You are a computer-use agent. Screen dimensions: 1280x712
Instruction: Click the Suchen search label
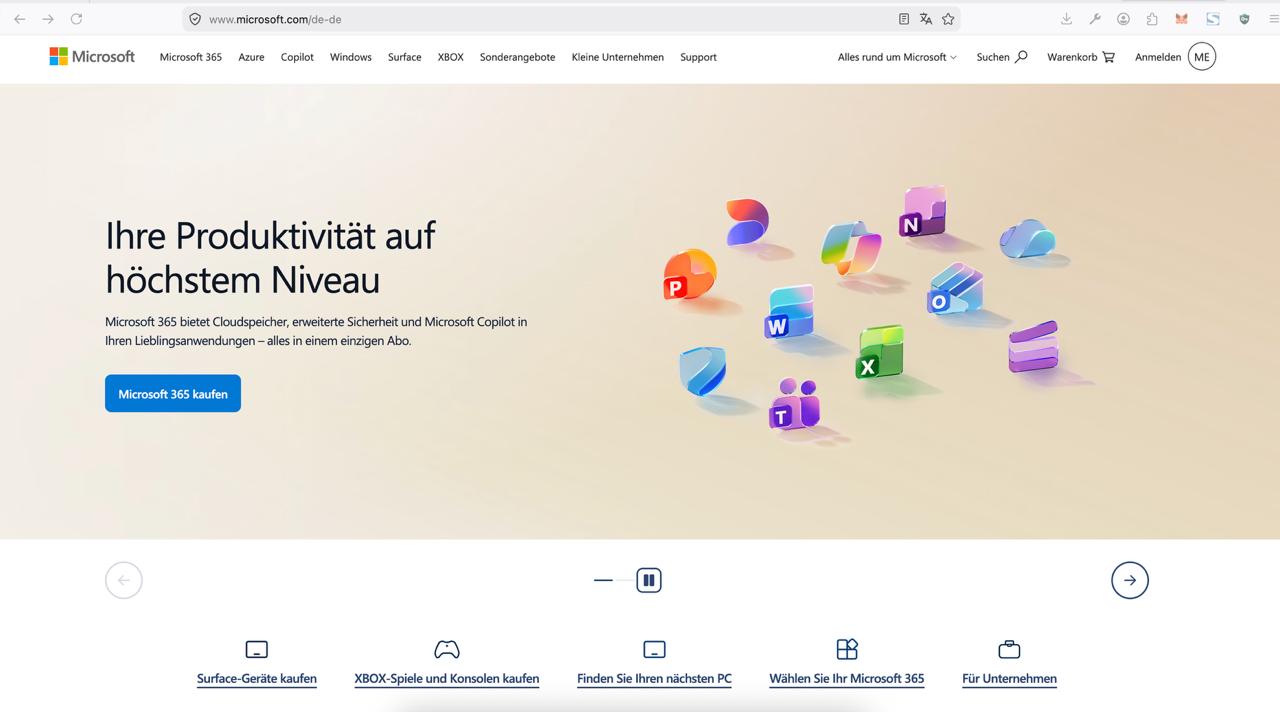(993, 57)
